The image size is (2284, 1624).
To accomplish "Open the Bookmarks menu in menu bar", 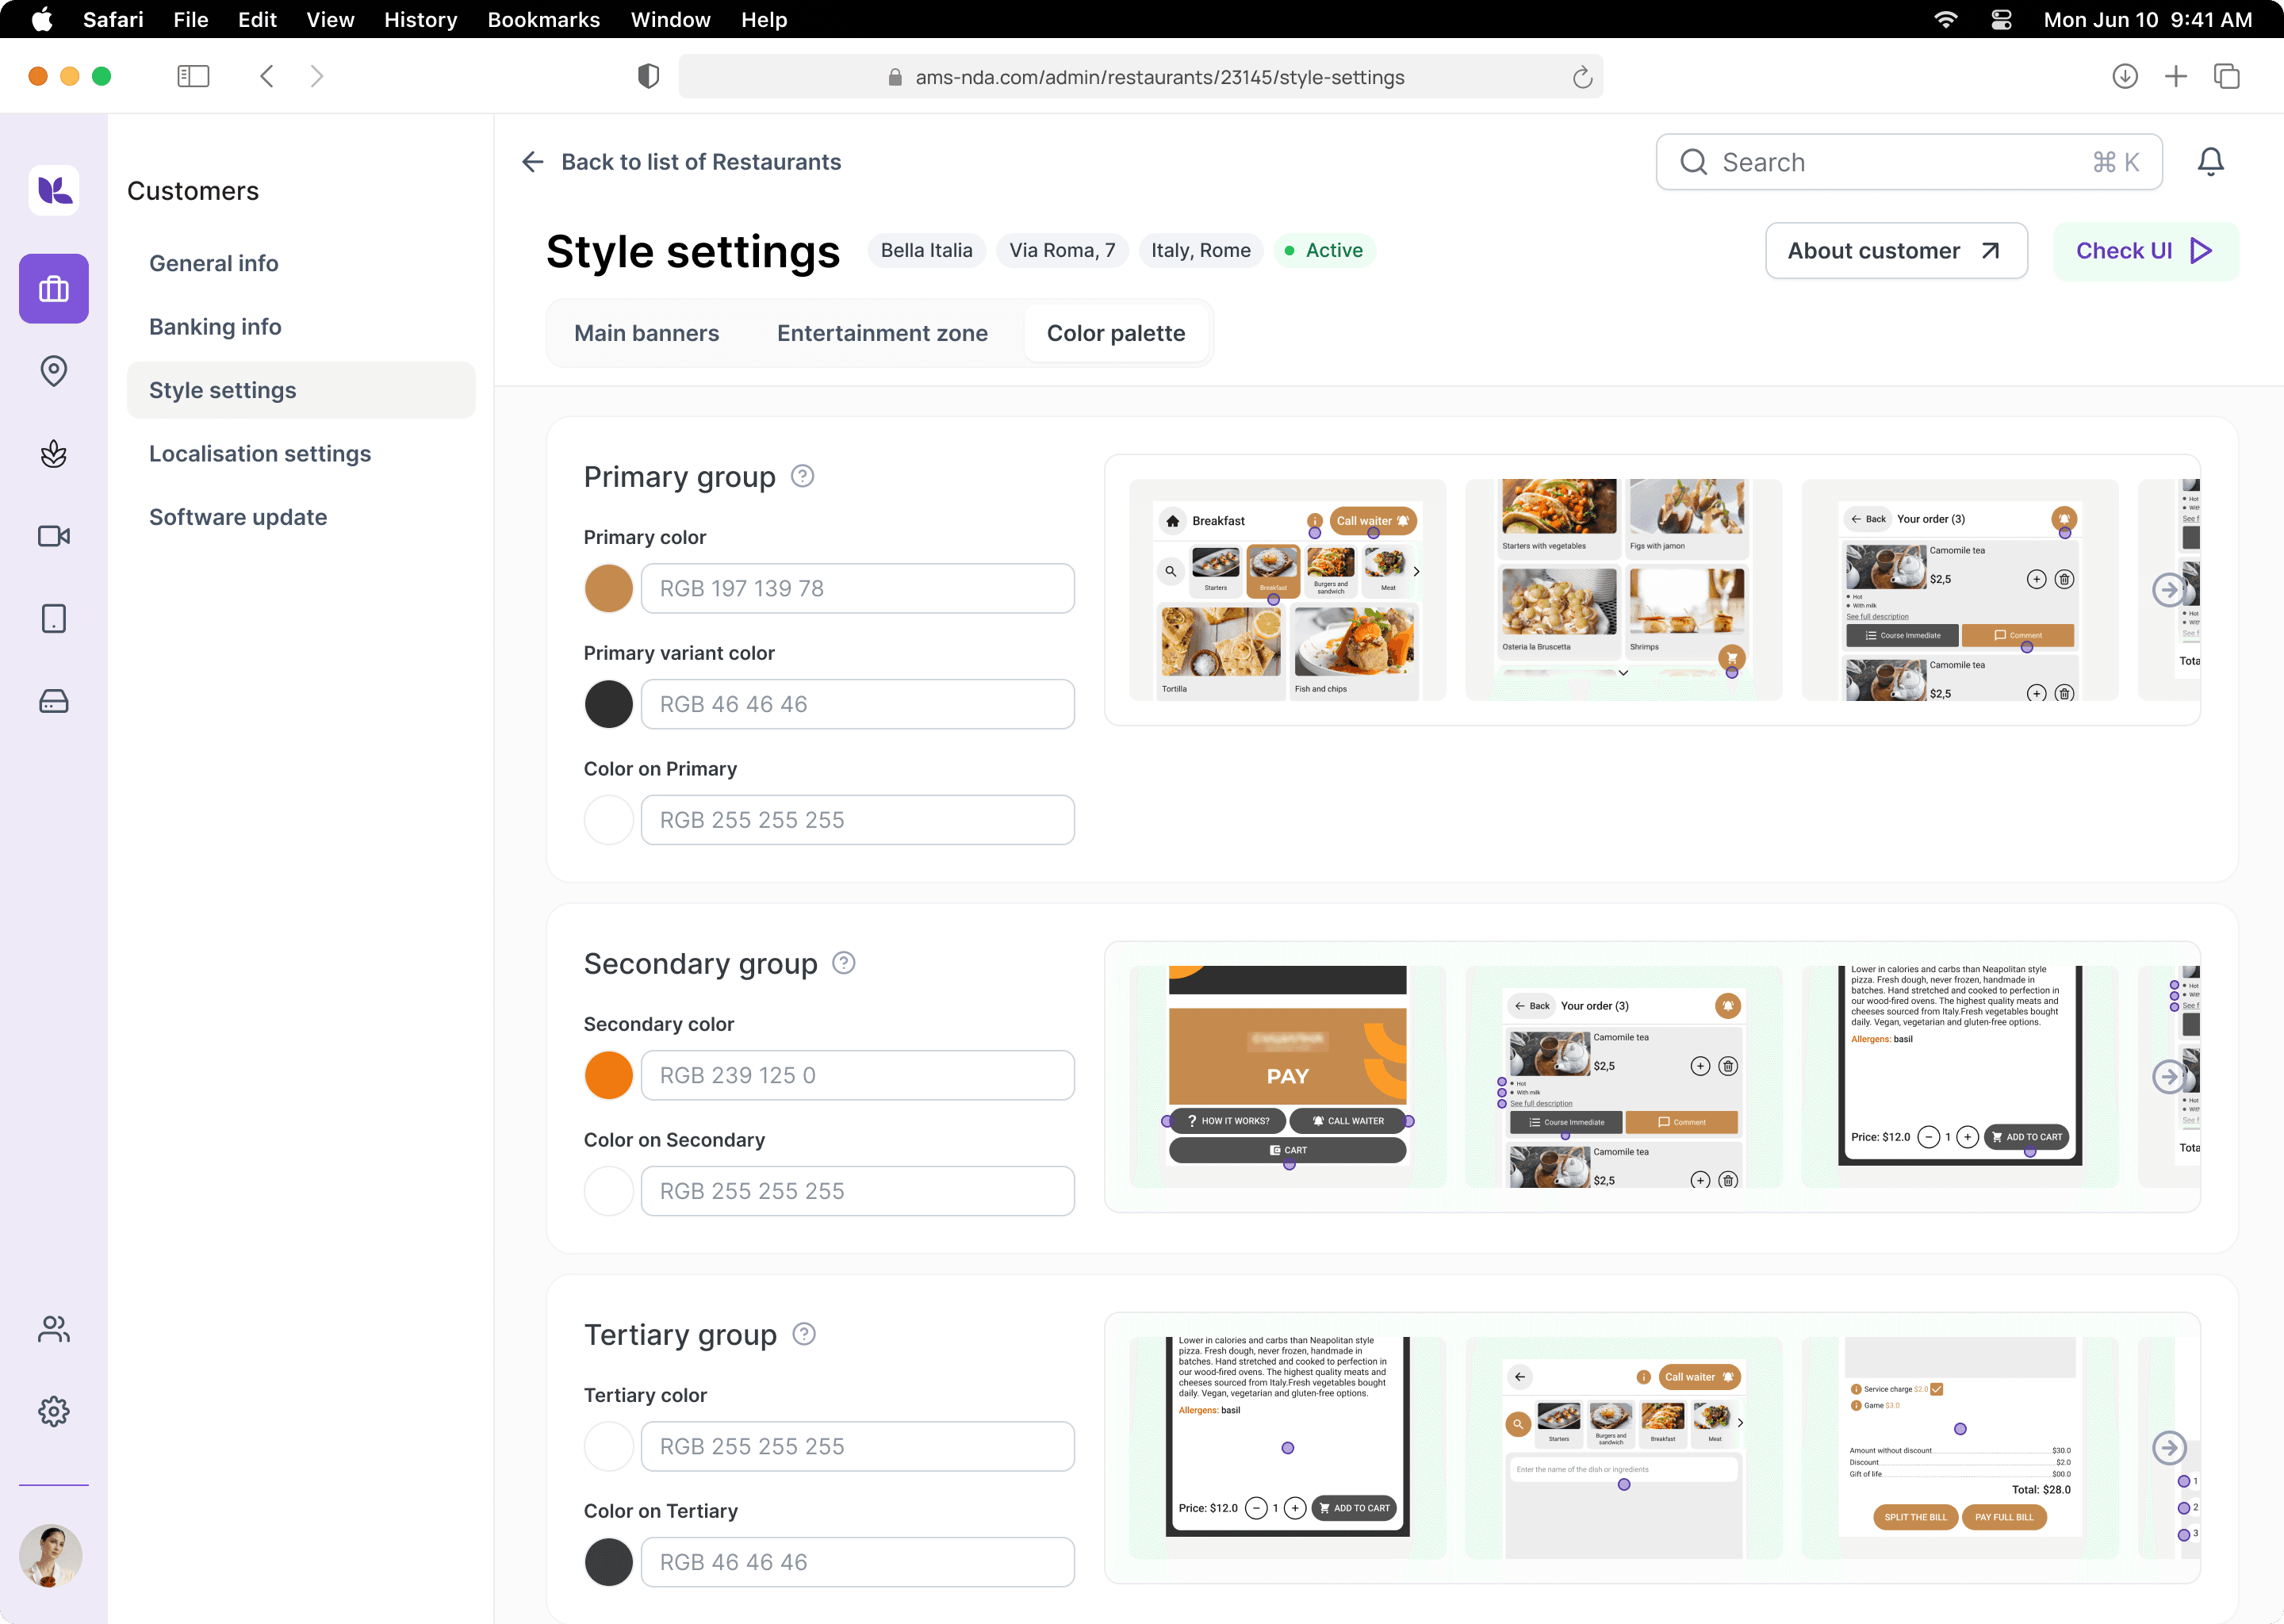I will coord(543,19).
